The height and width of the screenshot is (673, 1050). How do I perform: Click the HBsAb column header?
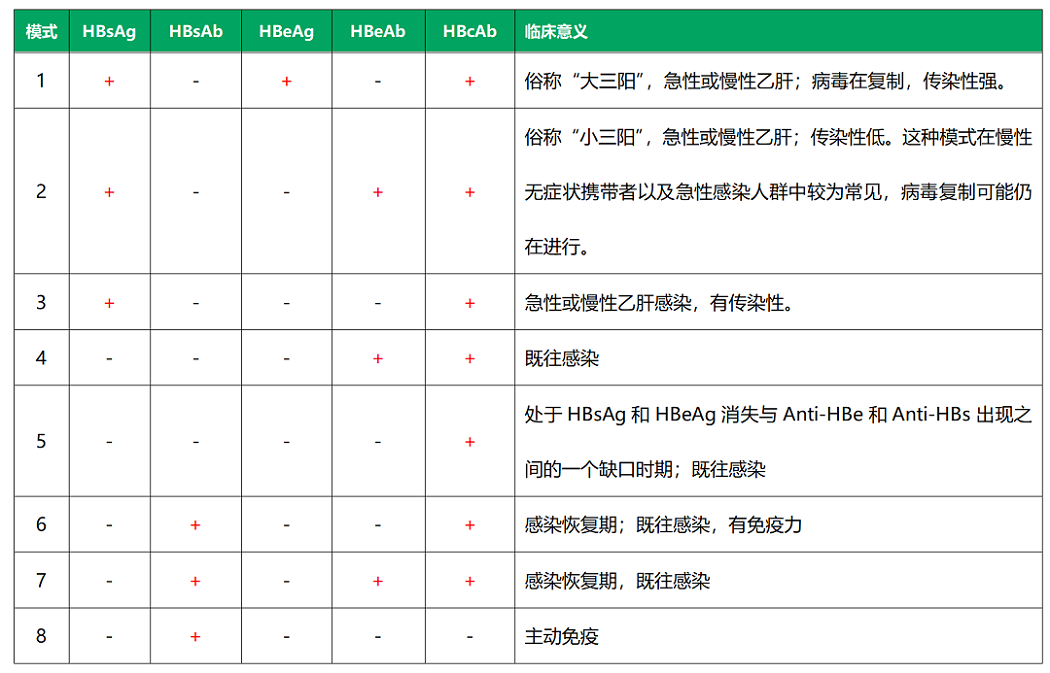(x=194, y=31)
